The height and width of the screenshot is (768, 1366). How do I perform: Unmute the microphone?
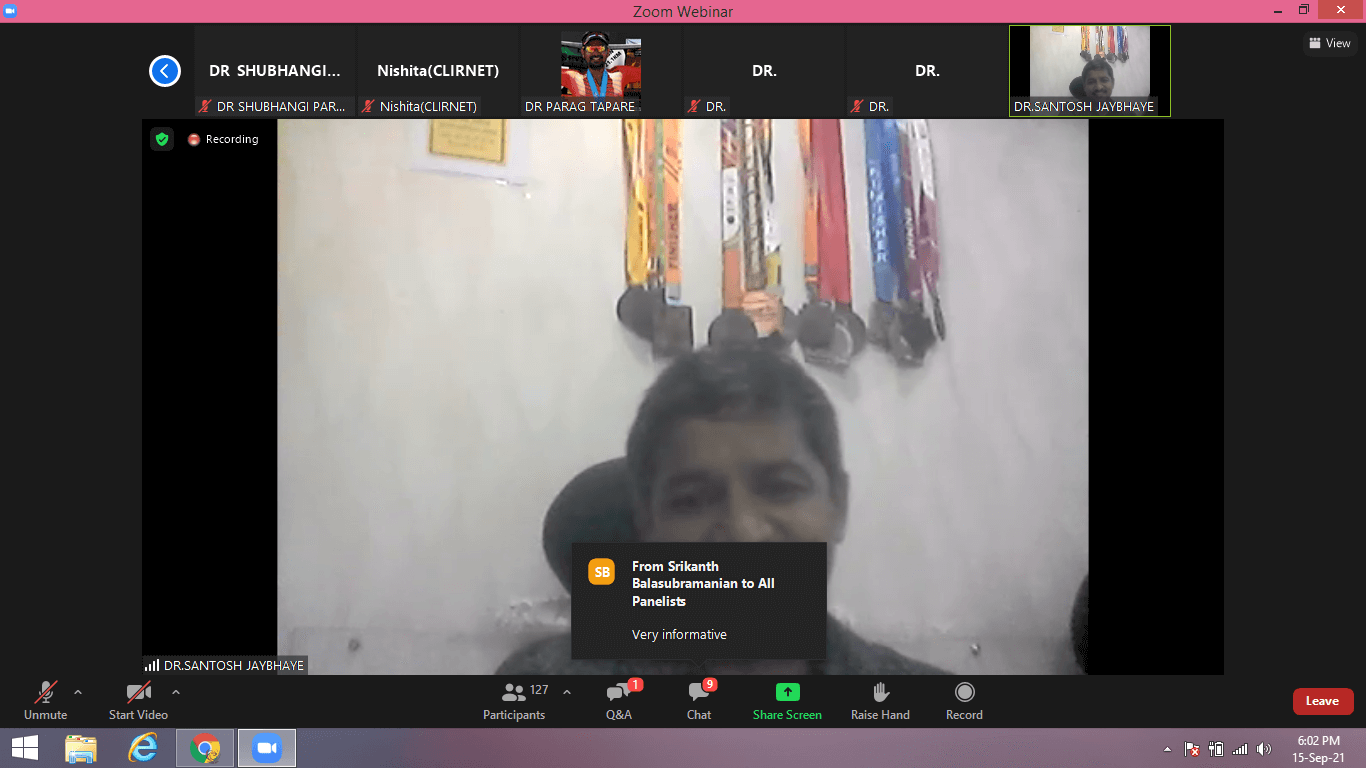point(45,700)
